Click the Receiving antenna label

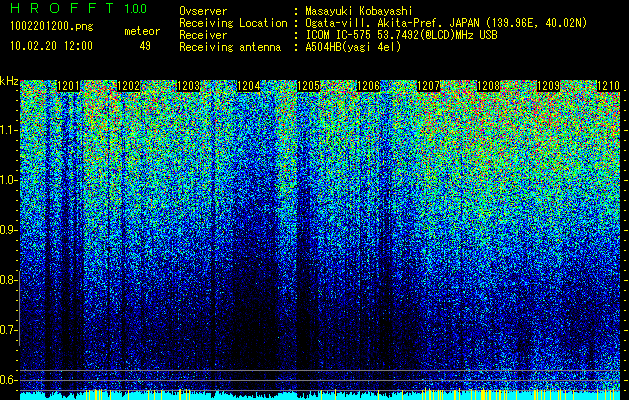click(230, 47)
